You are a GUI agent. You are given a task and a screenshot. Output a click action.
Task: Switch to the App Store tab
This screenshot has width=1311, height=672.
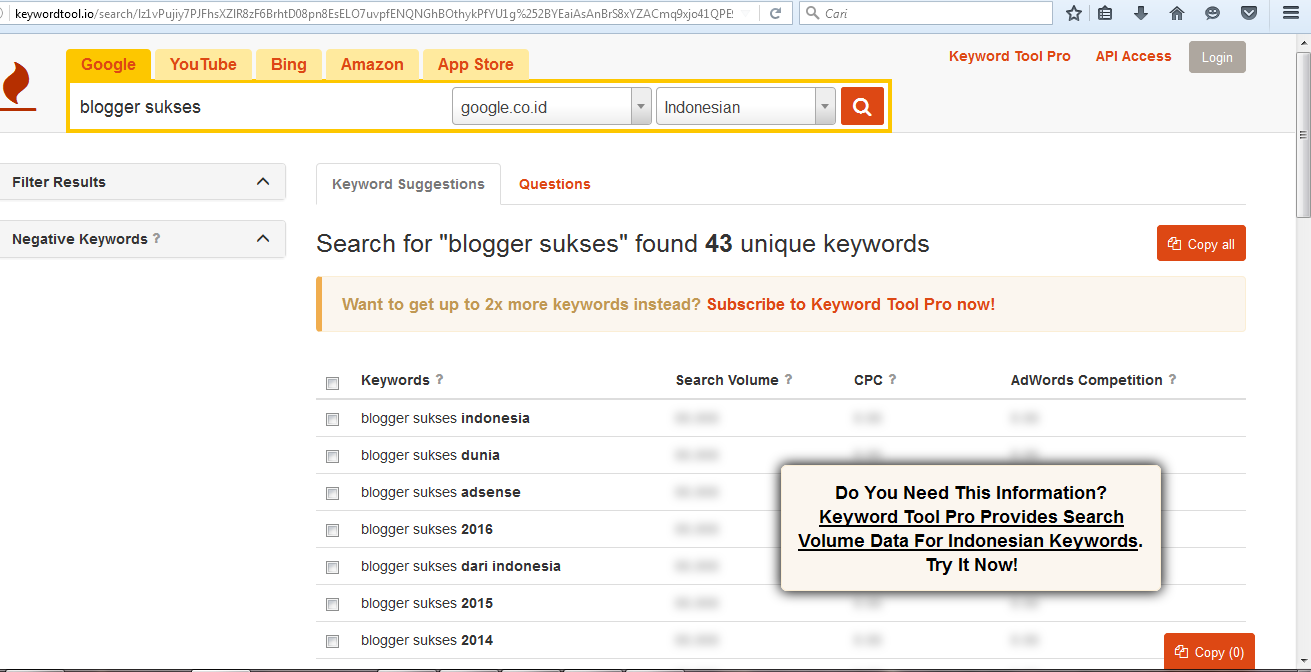[x=475, y=64]
